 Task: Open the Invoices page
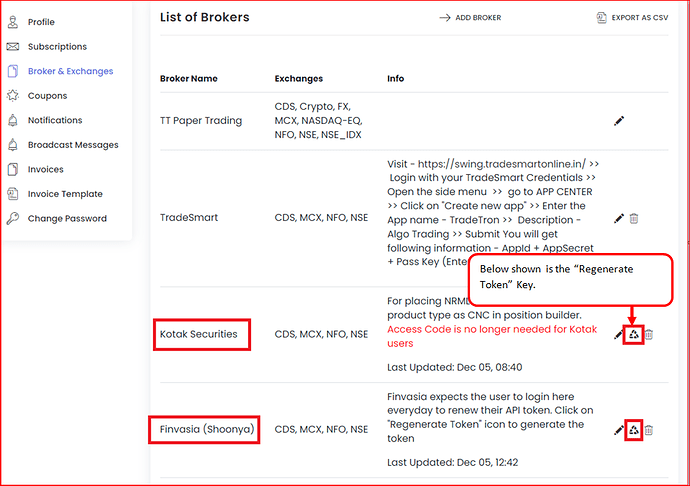pos(46,169)
